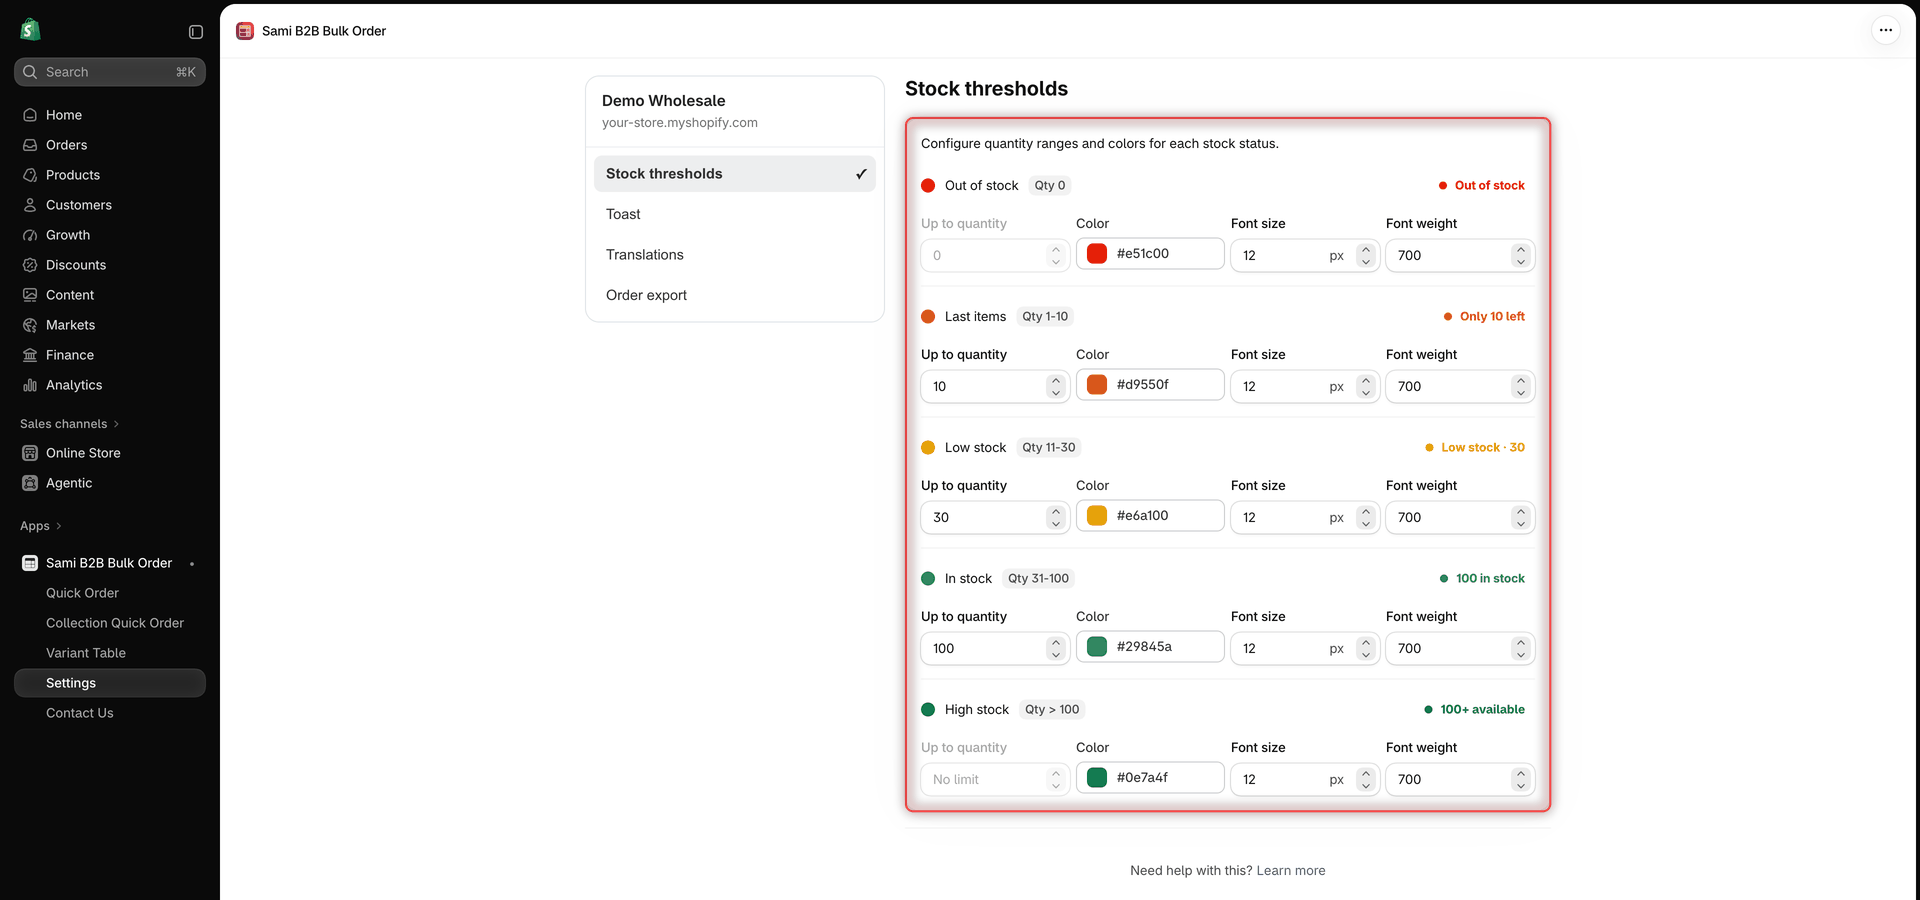Open the three-dot more actions menu
The height and width of the screenshot is (900, 1920).
pos(1885,30)
